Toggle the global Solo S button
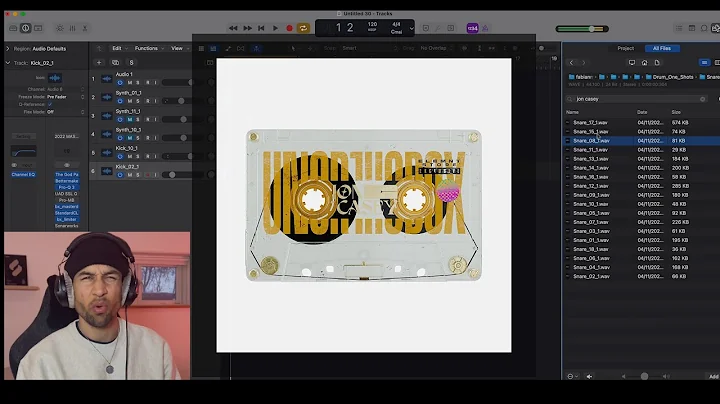Viewport: 720px width, 404px height. click(x=131, y=62)
